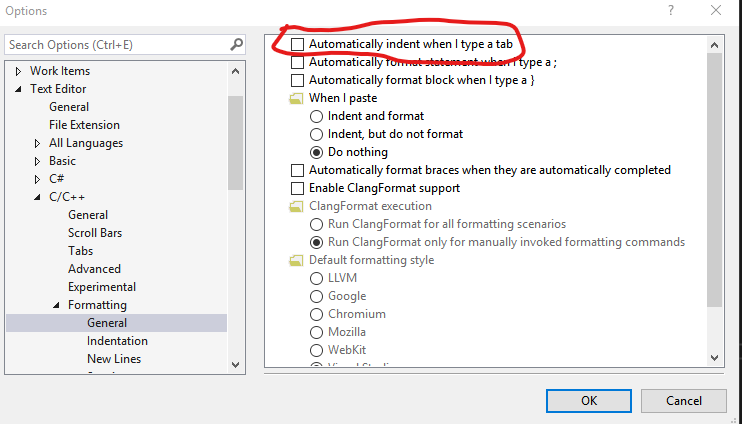Choose 'Indent, but do not format' option

(x=317, y=135)
